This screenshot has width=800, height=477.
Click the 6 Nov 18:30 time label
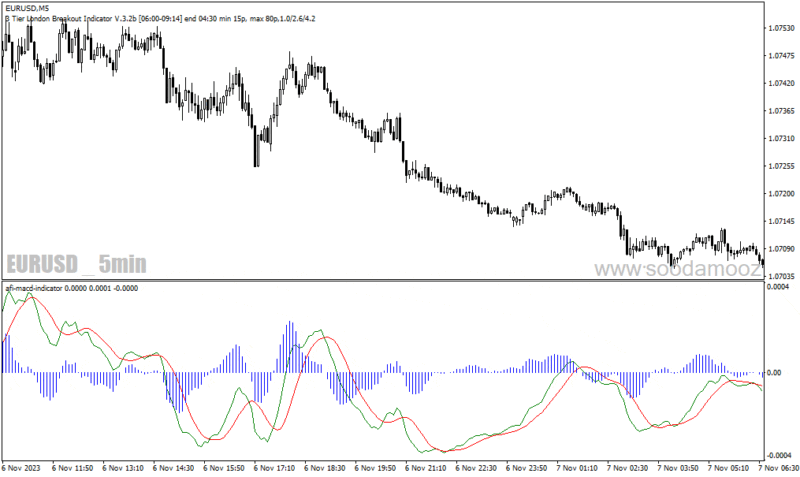(x=325, y=468)
